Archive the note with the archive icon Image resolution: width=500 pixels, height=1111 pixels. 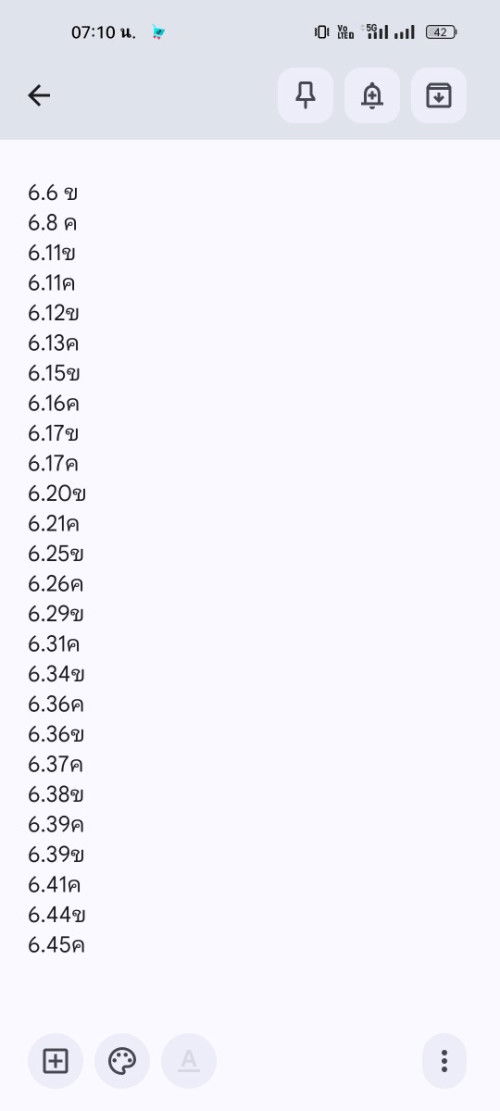pos(438,95)
